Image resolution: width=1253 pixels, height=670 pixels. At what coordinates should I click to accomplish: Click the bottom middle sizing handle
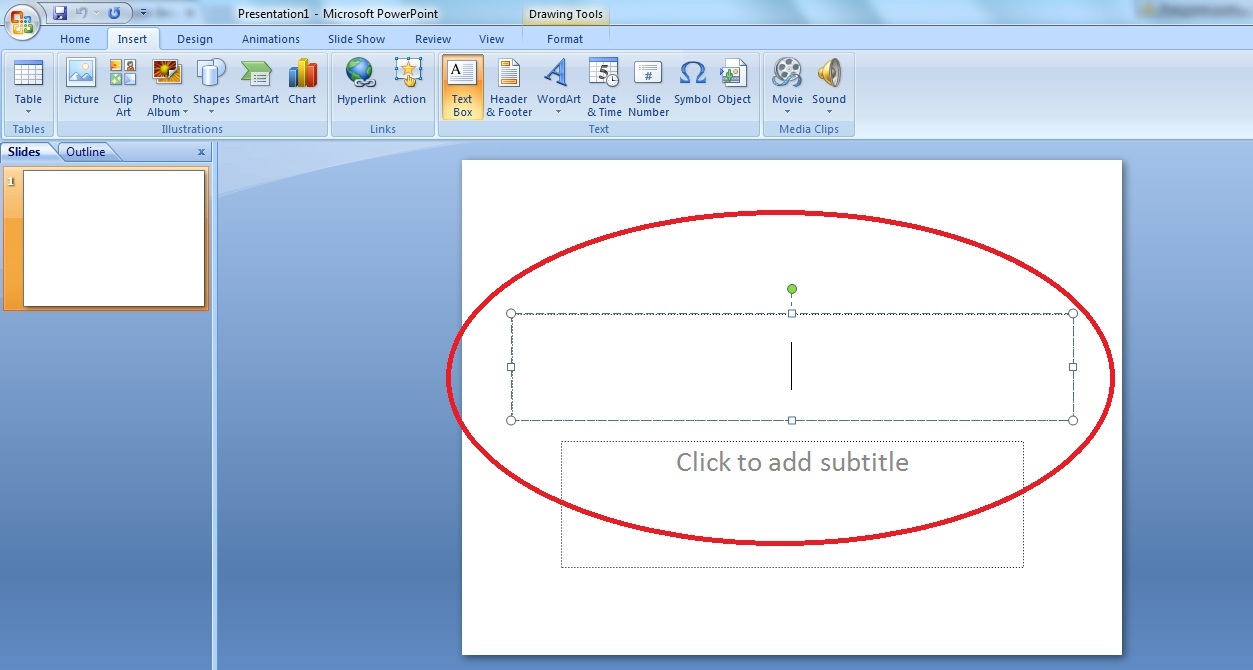point(792,420)
